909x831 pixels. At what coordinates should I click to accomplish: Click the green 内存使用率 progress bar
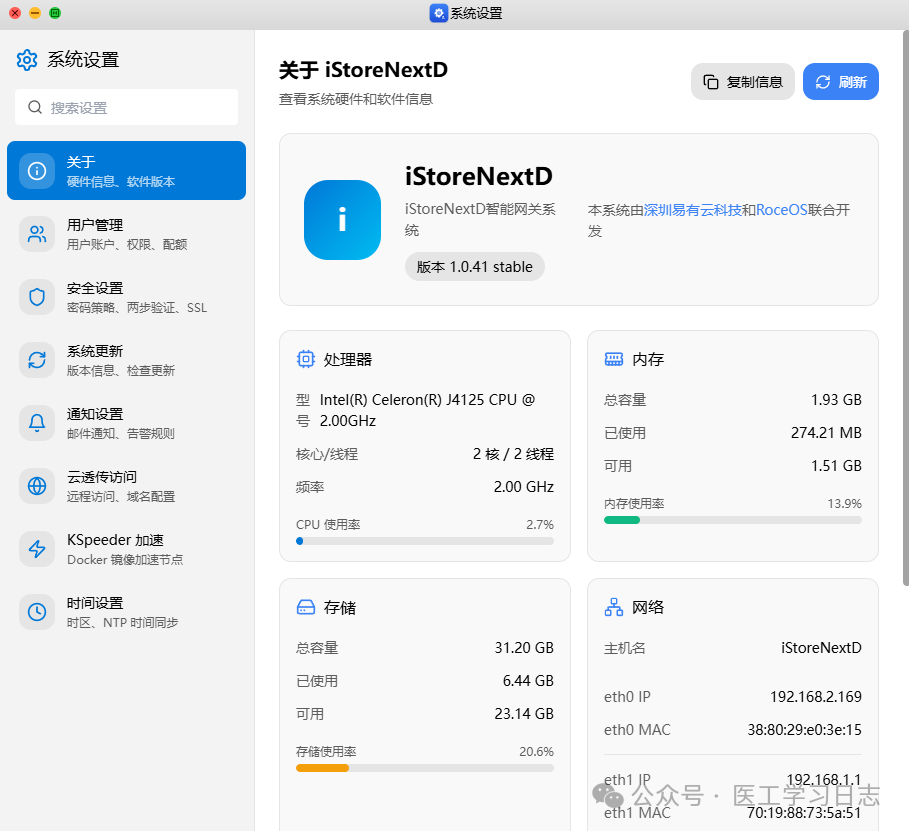pyautogui.click(x=733, y=520)
